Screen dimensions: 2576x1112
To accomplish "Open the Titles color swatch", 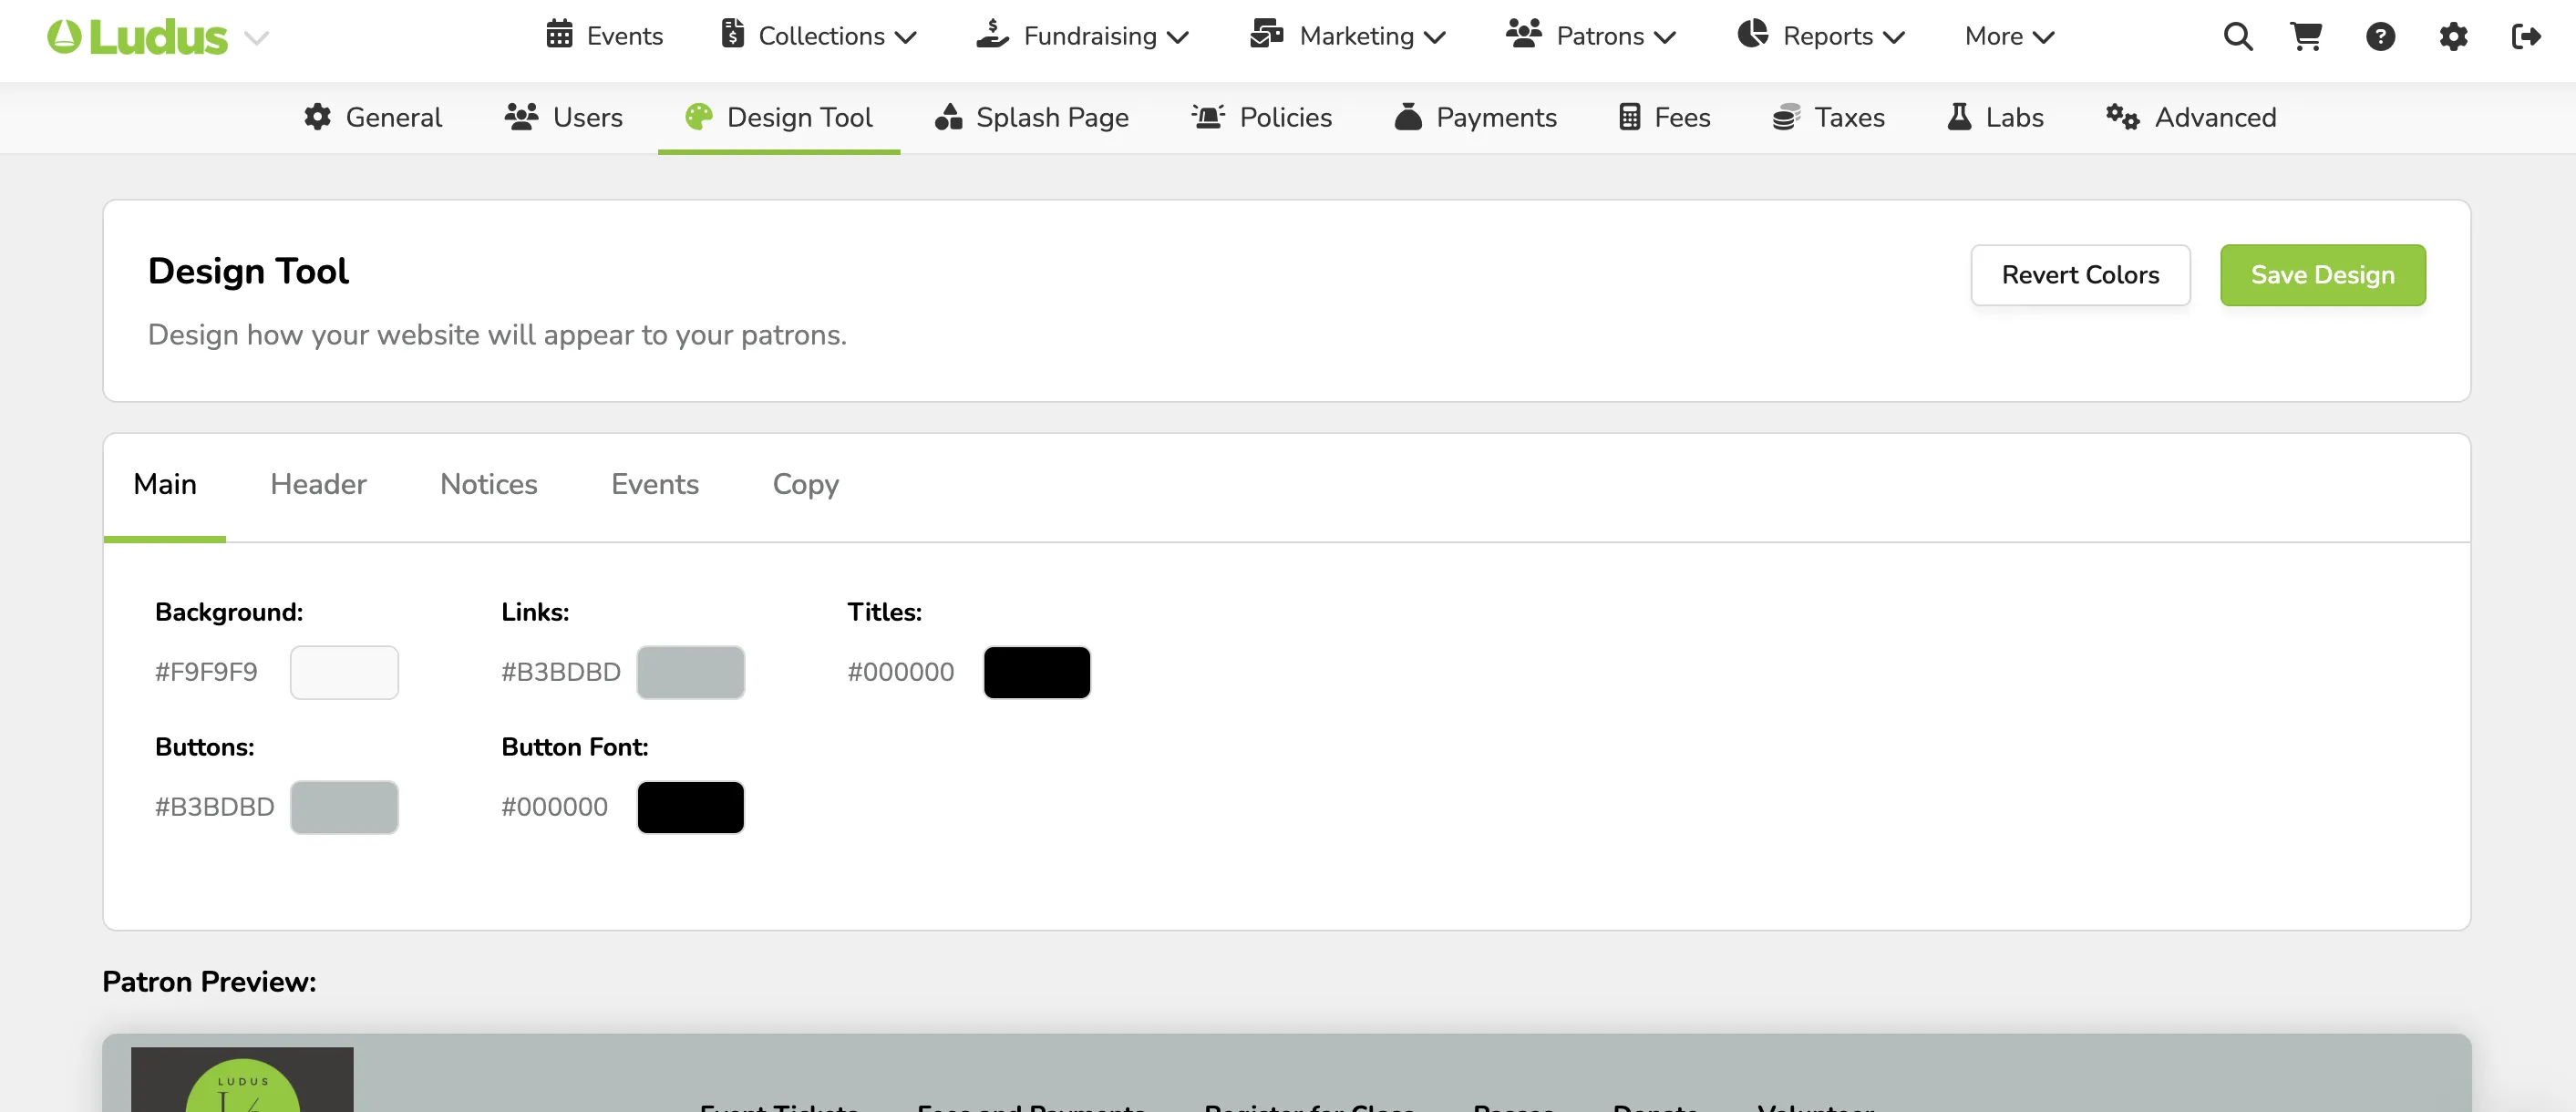I will (x=1037, y=672).
